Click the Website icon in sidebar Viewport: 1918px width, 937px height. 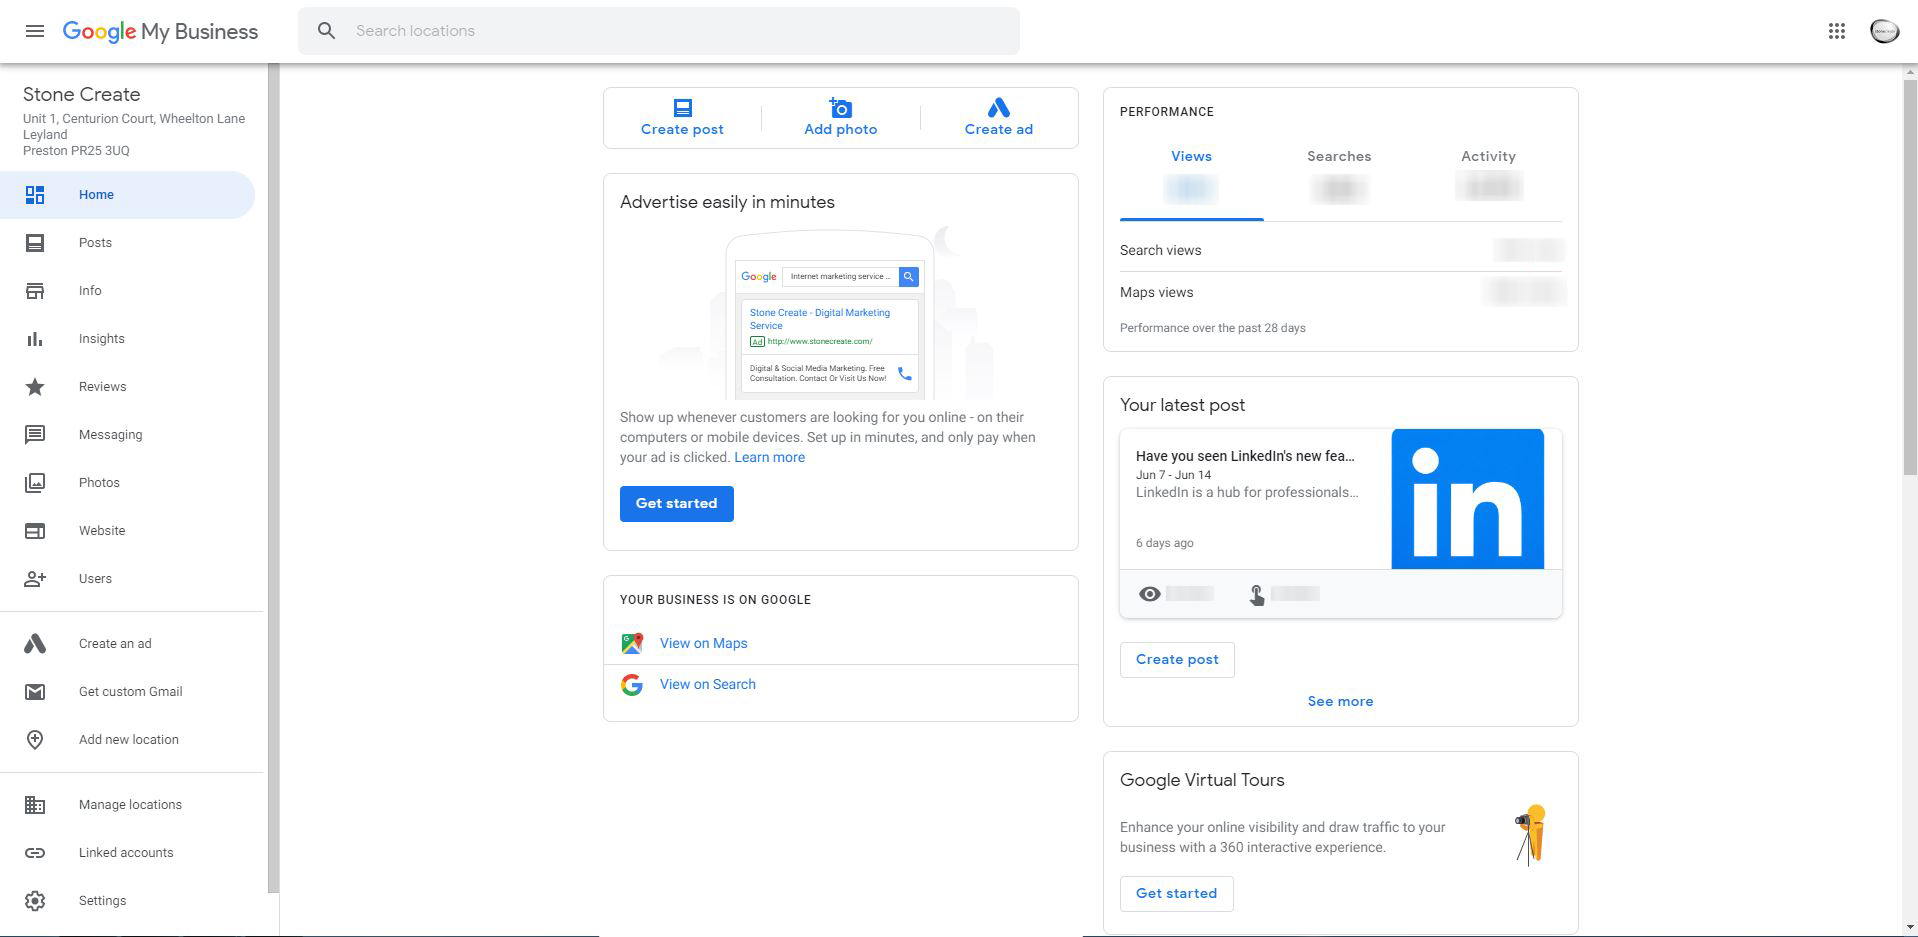click(x=35, y=531)
